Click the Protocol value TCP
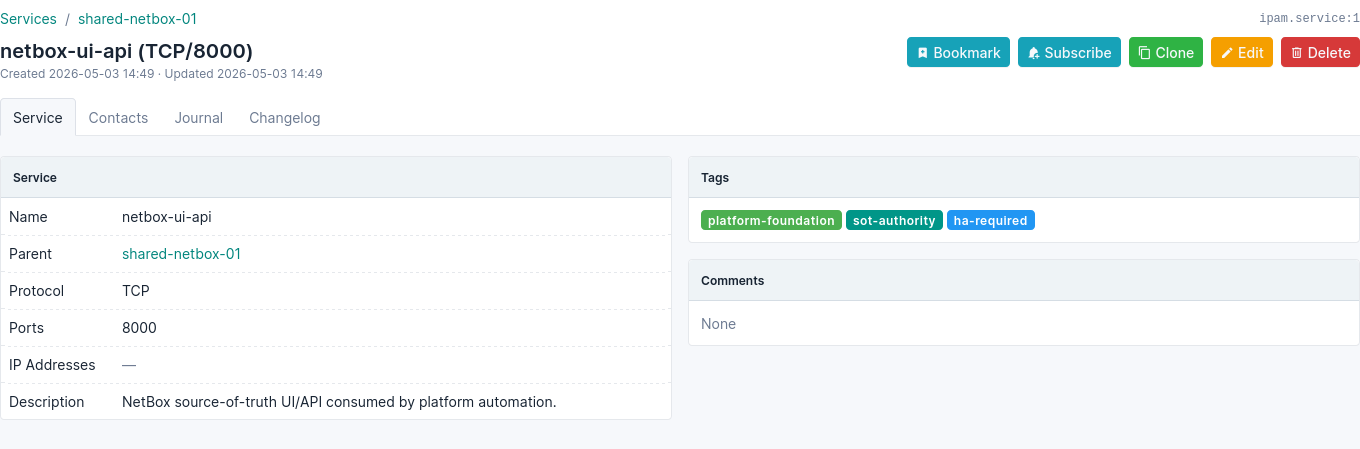 coord(135,291)
